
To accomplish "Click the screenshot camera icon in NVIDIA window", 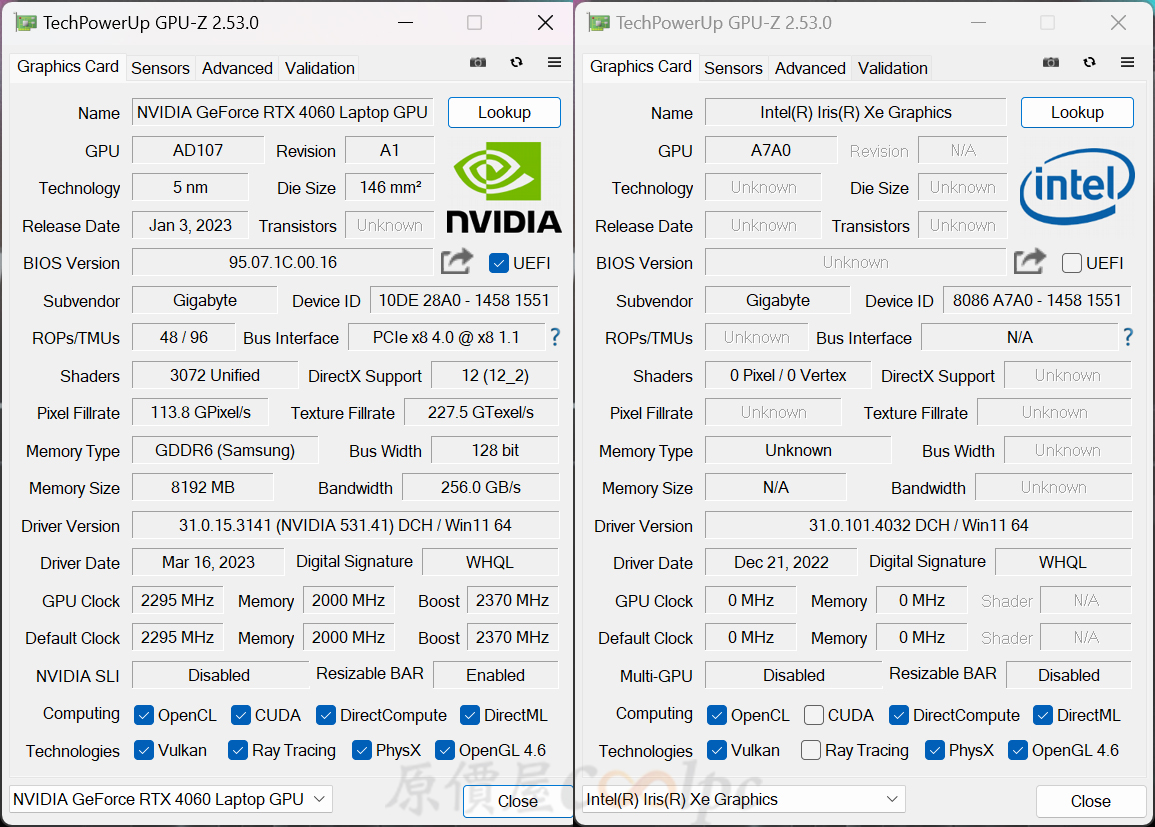I will 478,63.
